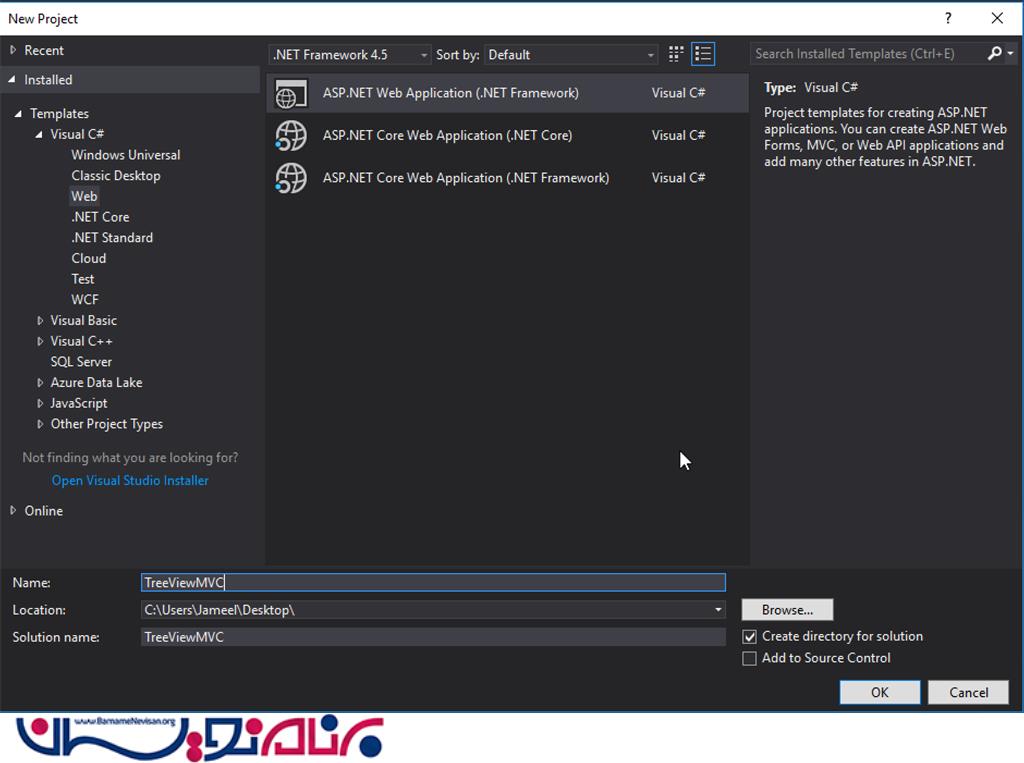
Task: Open search options dropdown arrow
Action: (x=1010, y=54)
